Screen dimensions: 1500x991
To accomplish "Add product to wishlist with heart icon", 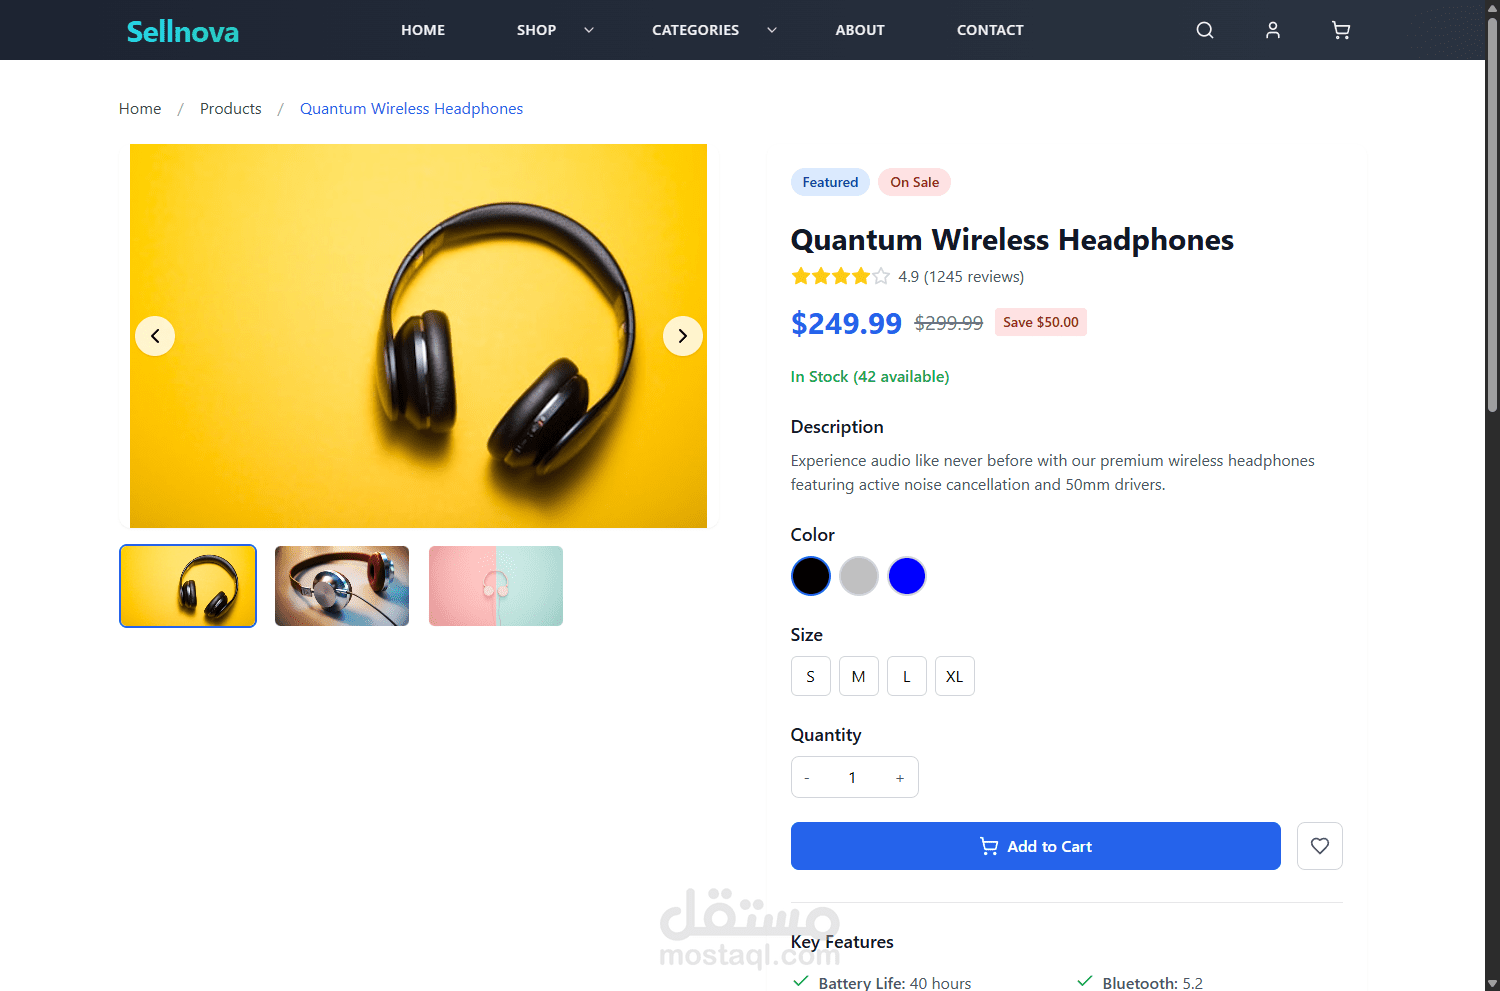I will [x=1320, y=846].
